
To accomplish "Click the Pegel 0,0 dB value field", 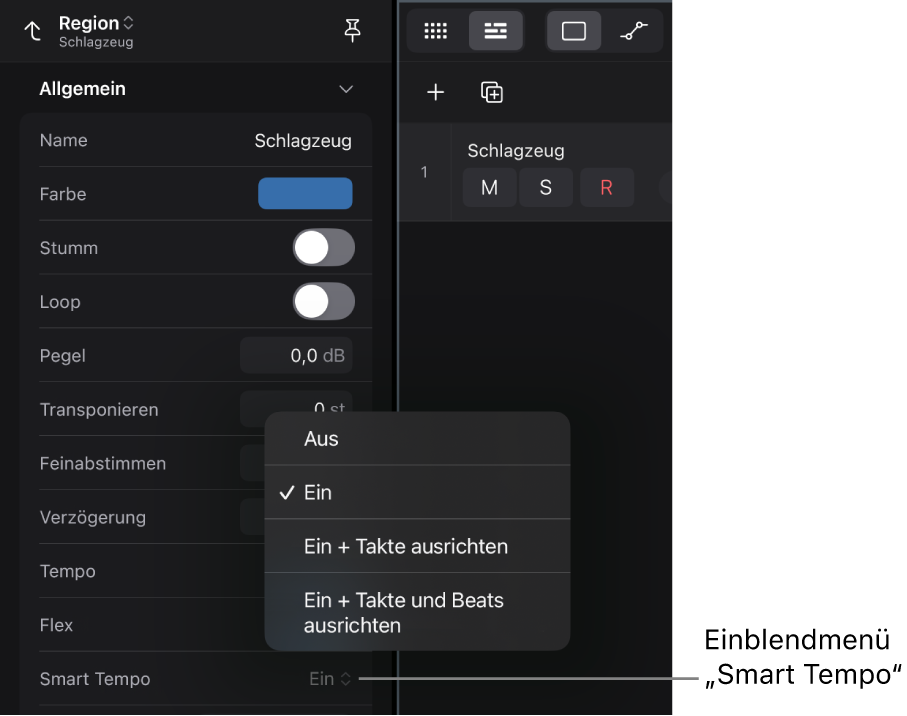I will point(296,355).
